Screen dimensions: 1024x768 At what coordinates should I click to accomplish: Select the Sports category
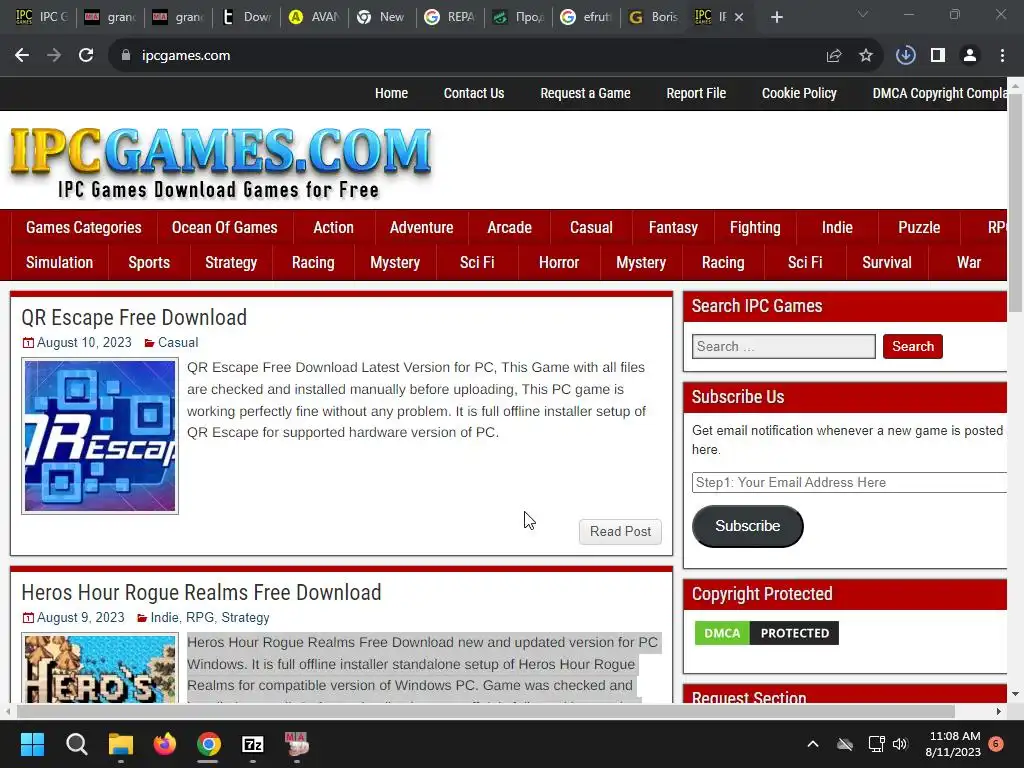click(149, 263)
